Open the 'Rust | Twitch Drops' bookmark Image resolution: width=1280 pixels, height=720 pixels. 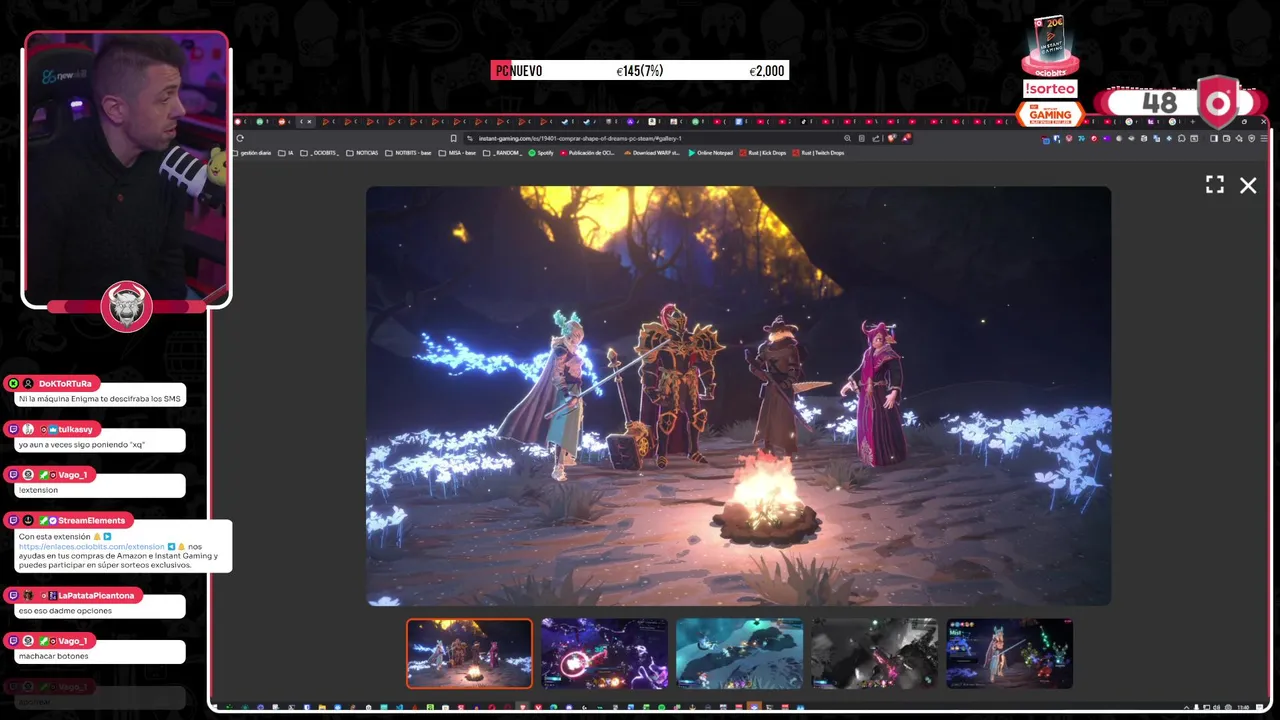(x=819, y=153)
